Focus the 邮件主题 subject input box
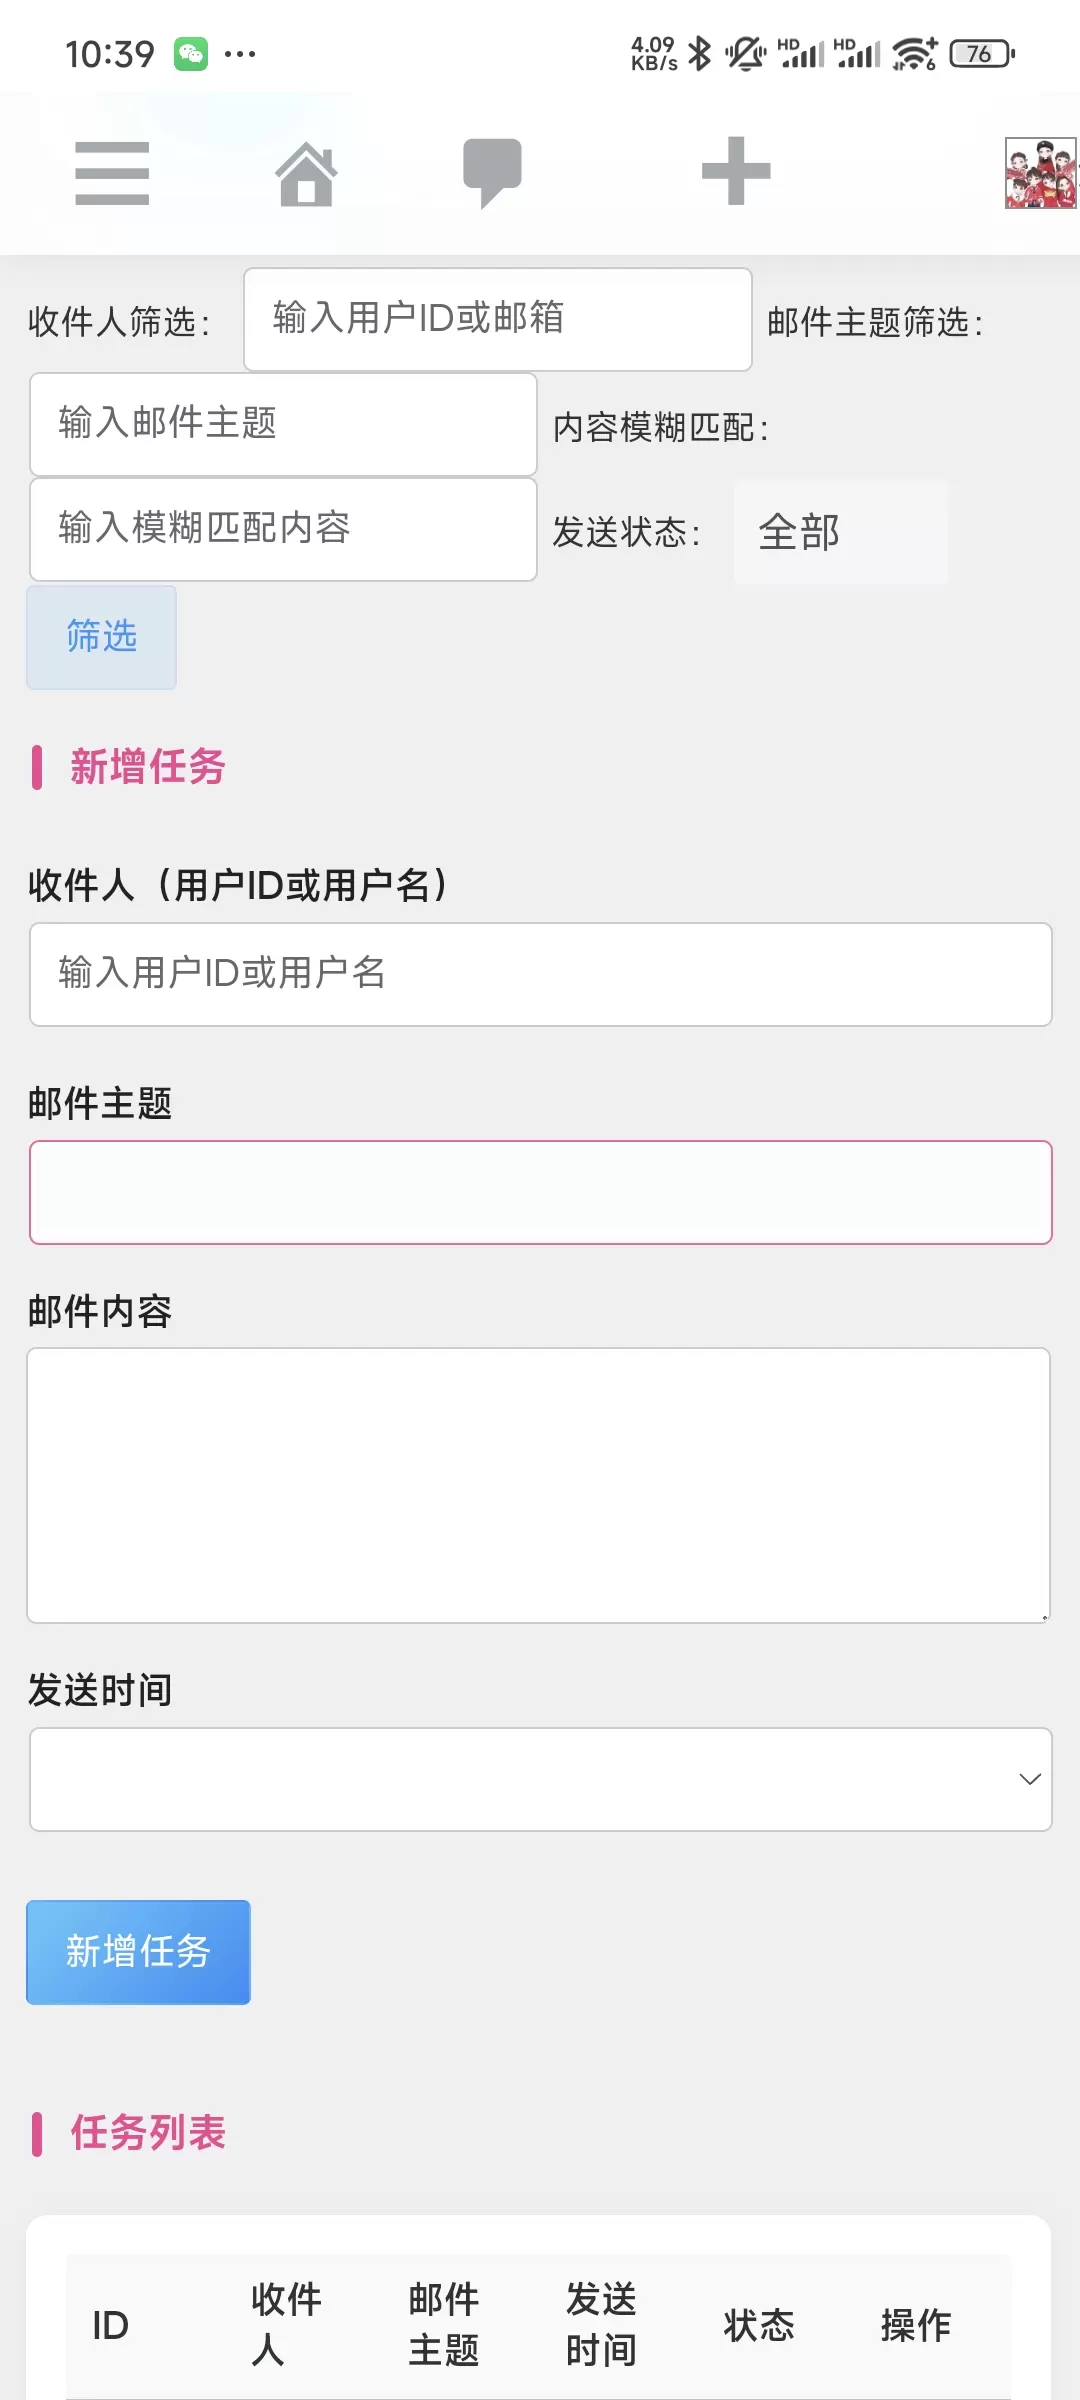 click(541, 1192)
